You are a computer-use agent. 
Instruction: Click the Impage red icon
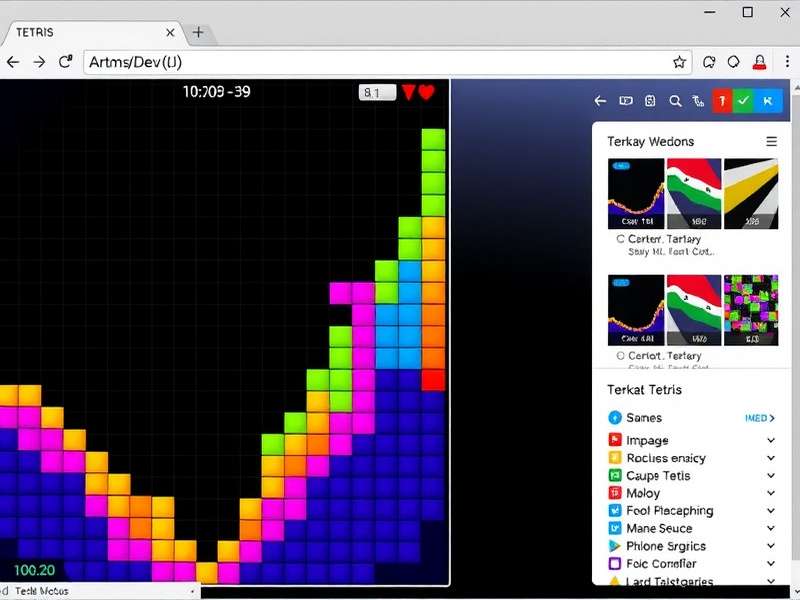click(615, 440)
